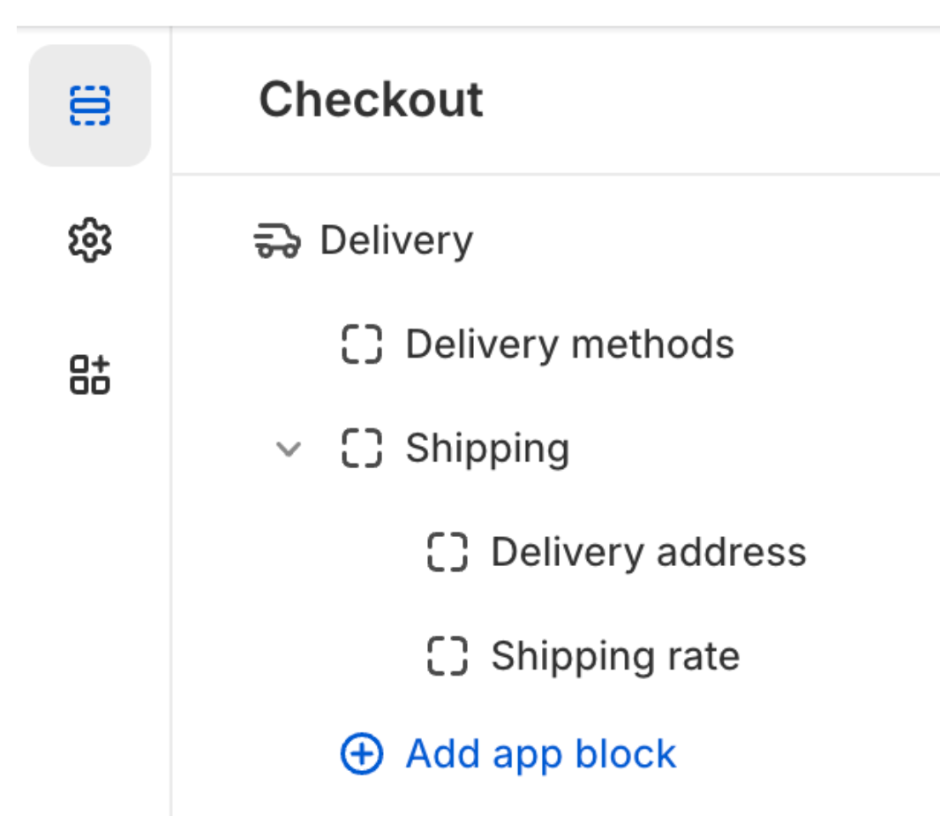Open the settings gear icon
Image resolution: width=940 pixels, height=816 pixels.
point(90,241)
